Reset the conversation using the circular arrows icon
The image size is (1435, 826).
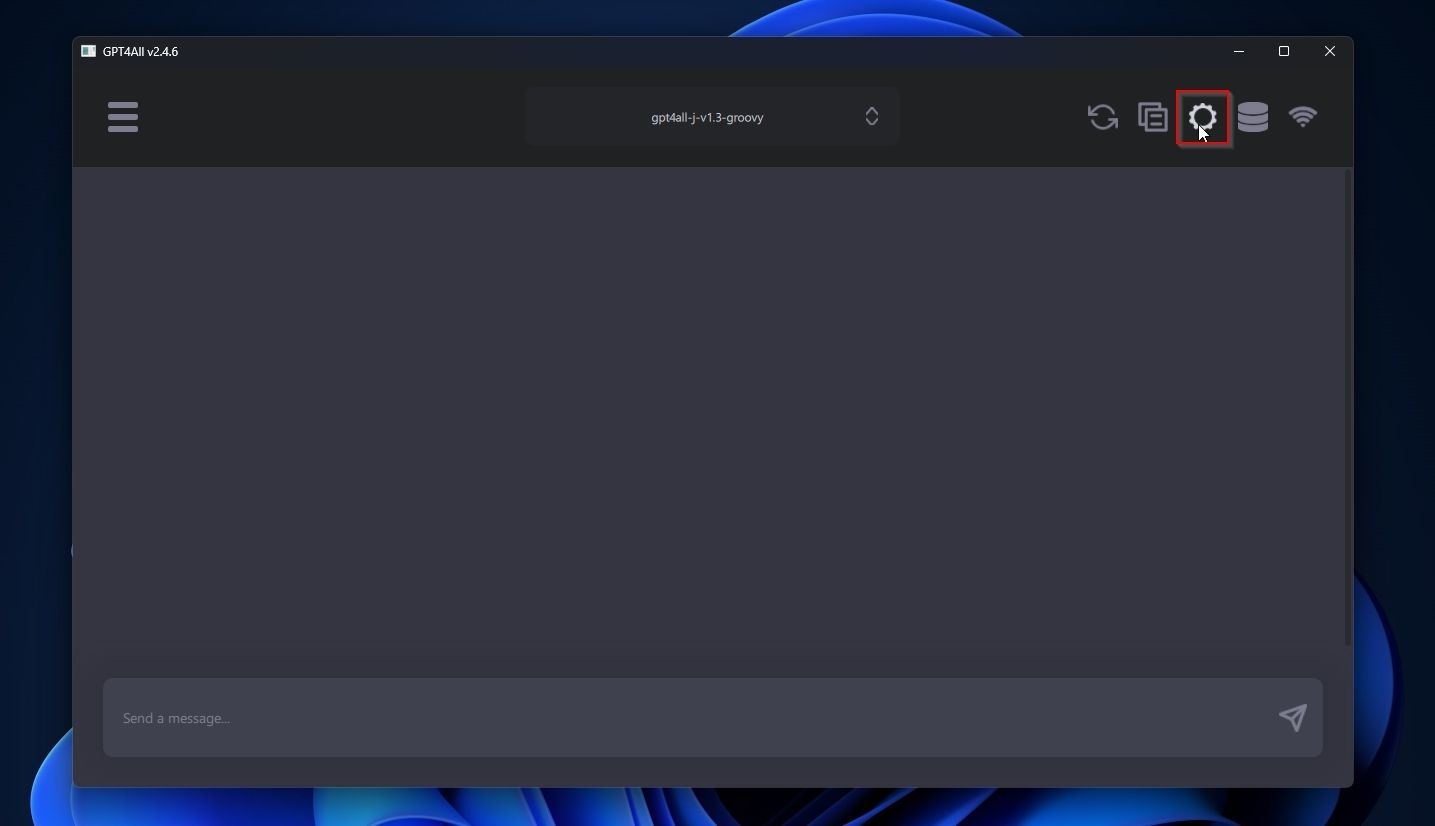(x=1102, y=117)
